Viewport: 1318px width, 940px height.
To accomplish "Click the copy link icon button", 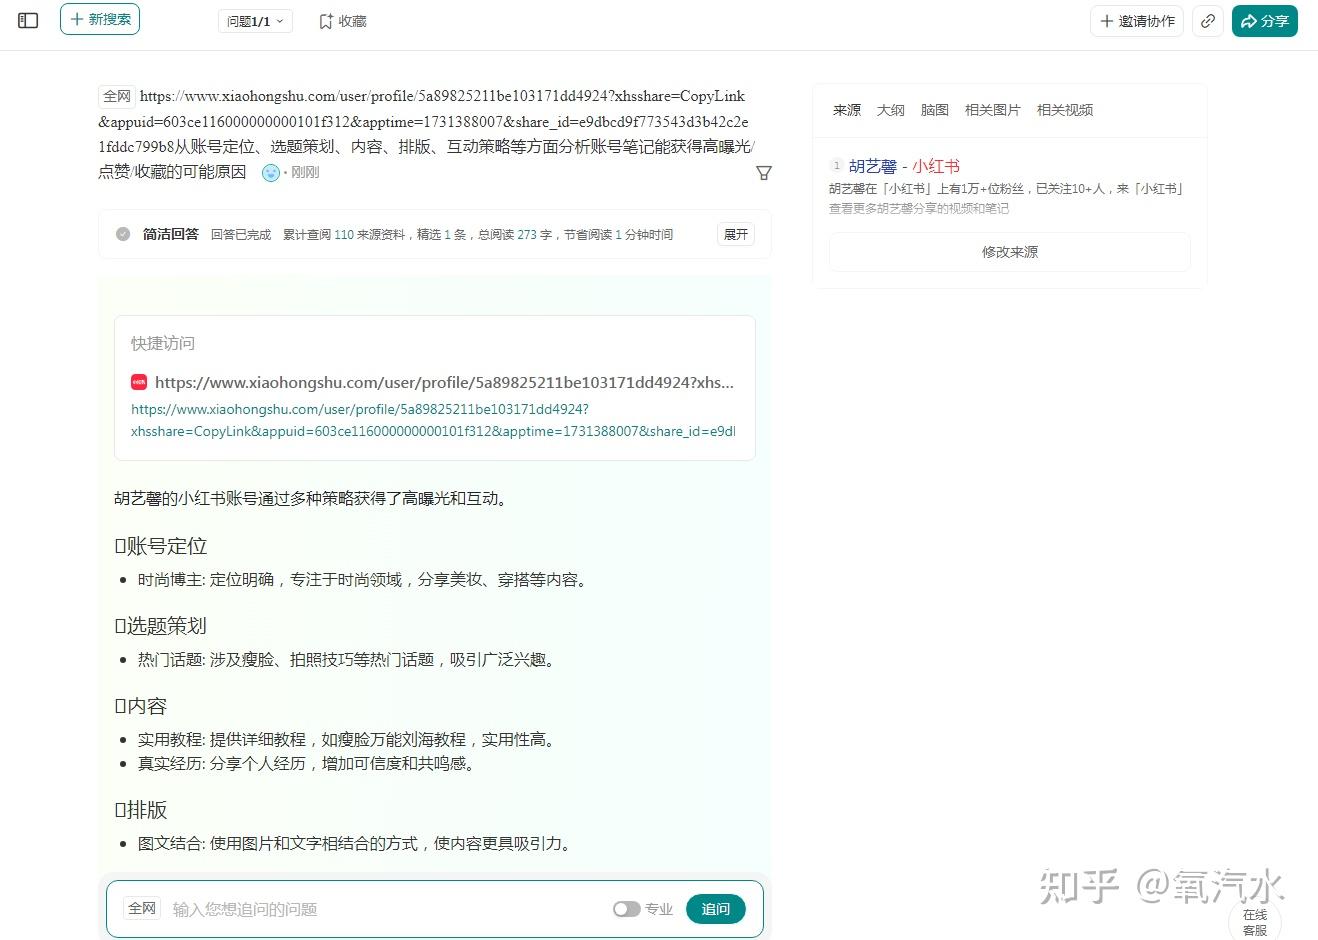I will (1208, 21).
